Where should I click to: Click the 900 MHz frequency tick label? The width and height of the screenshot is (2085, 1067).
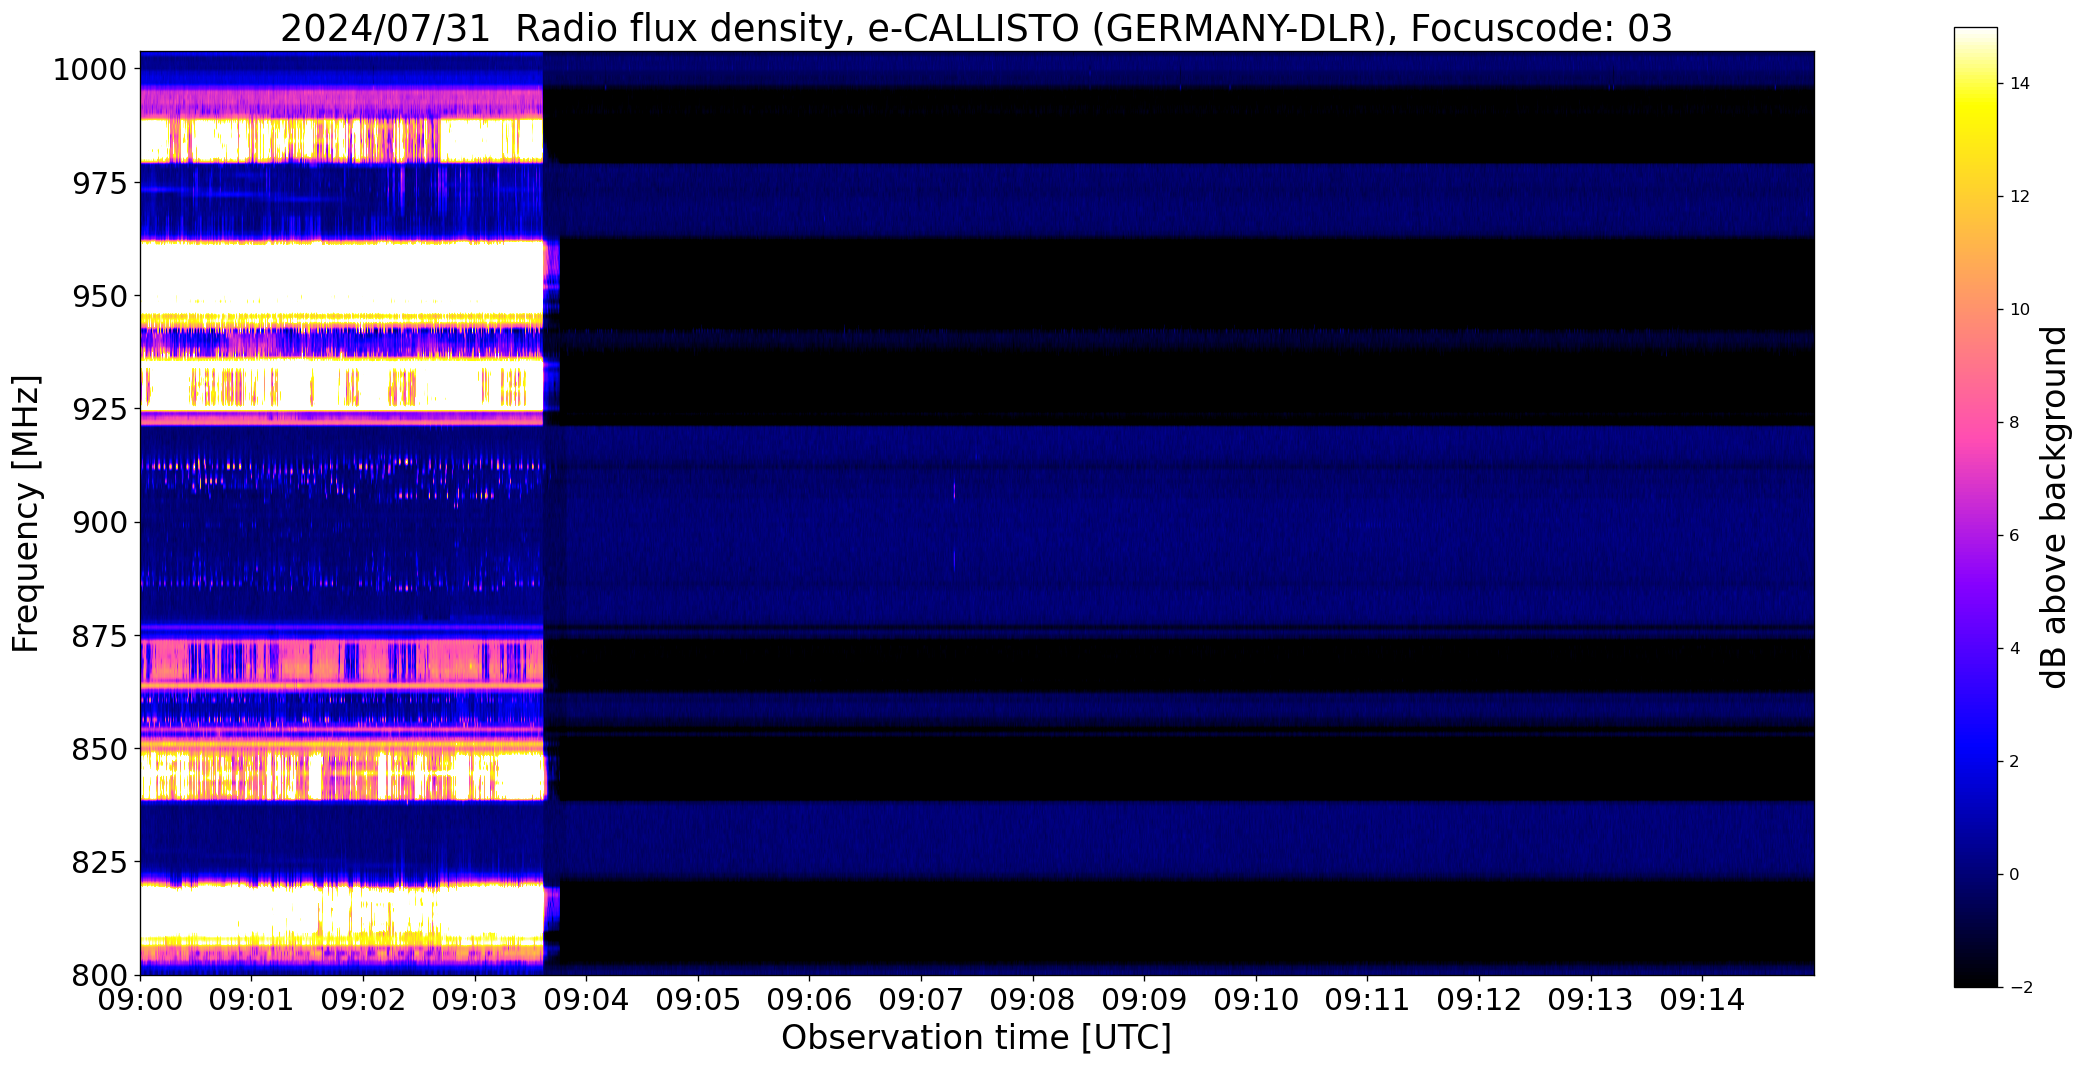100,522
